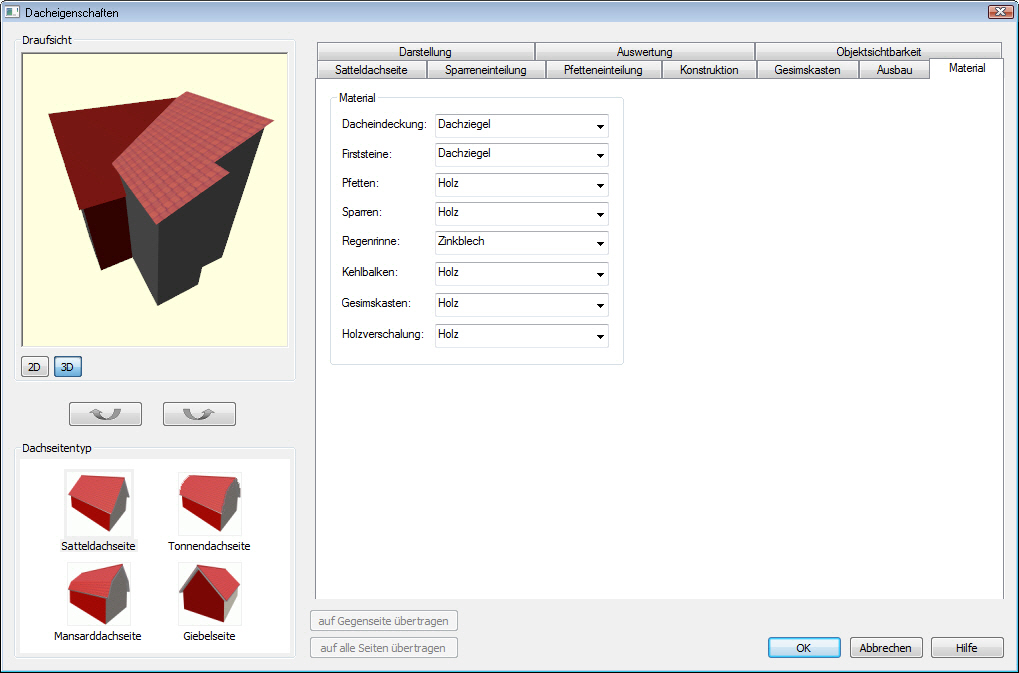The height and width of the screenshot is (673, 1019).
Task: Open the Sparreneinteilung tab
Action: (486, 70)
